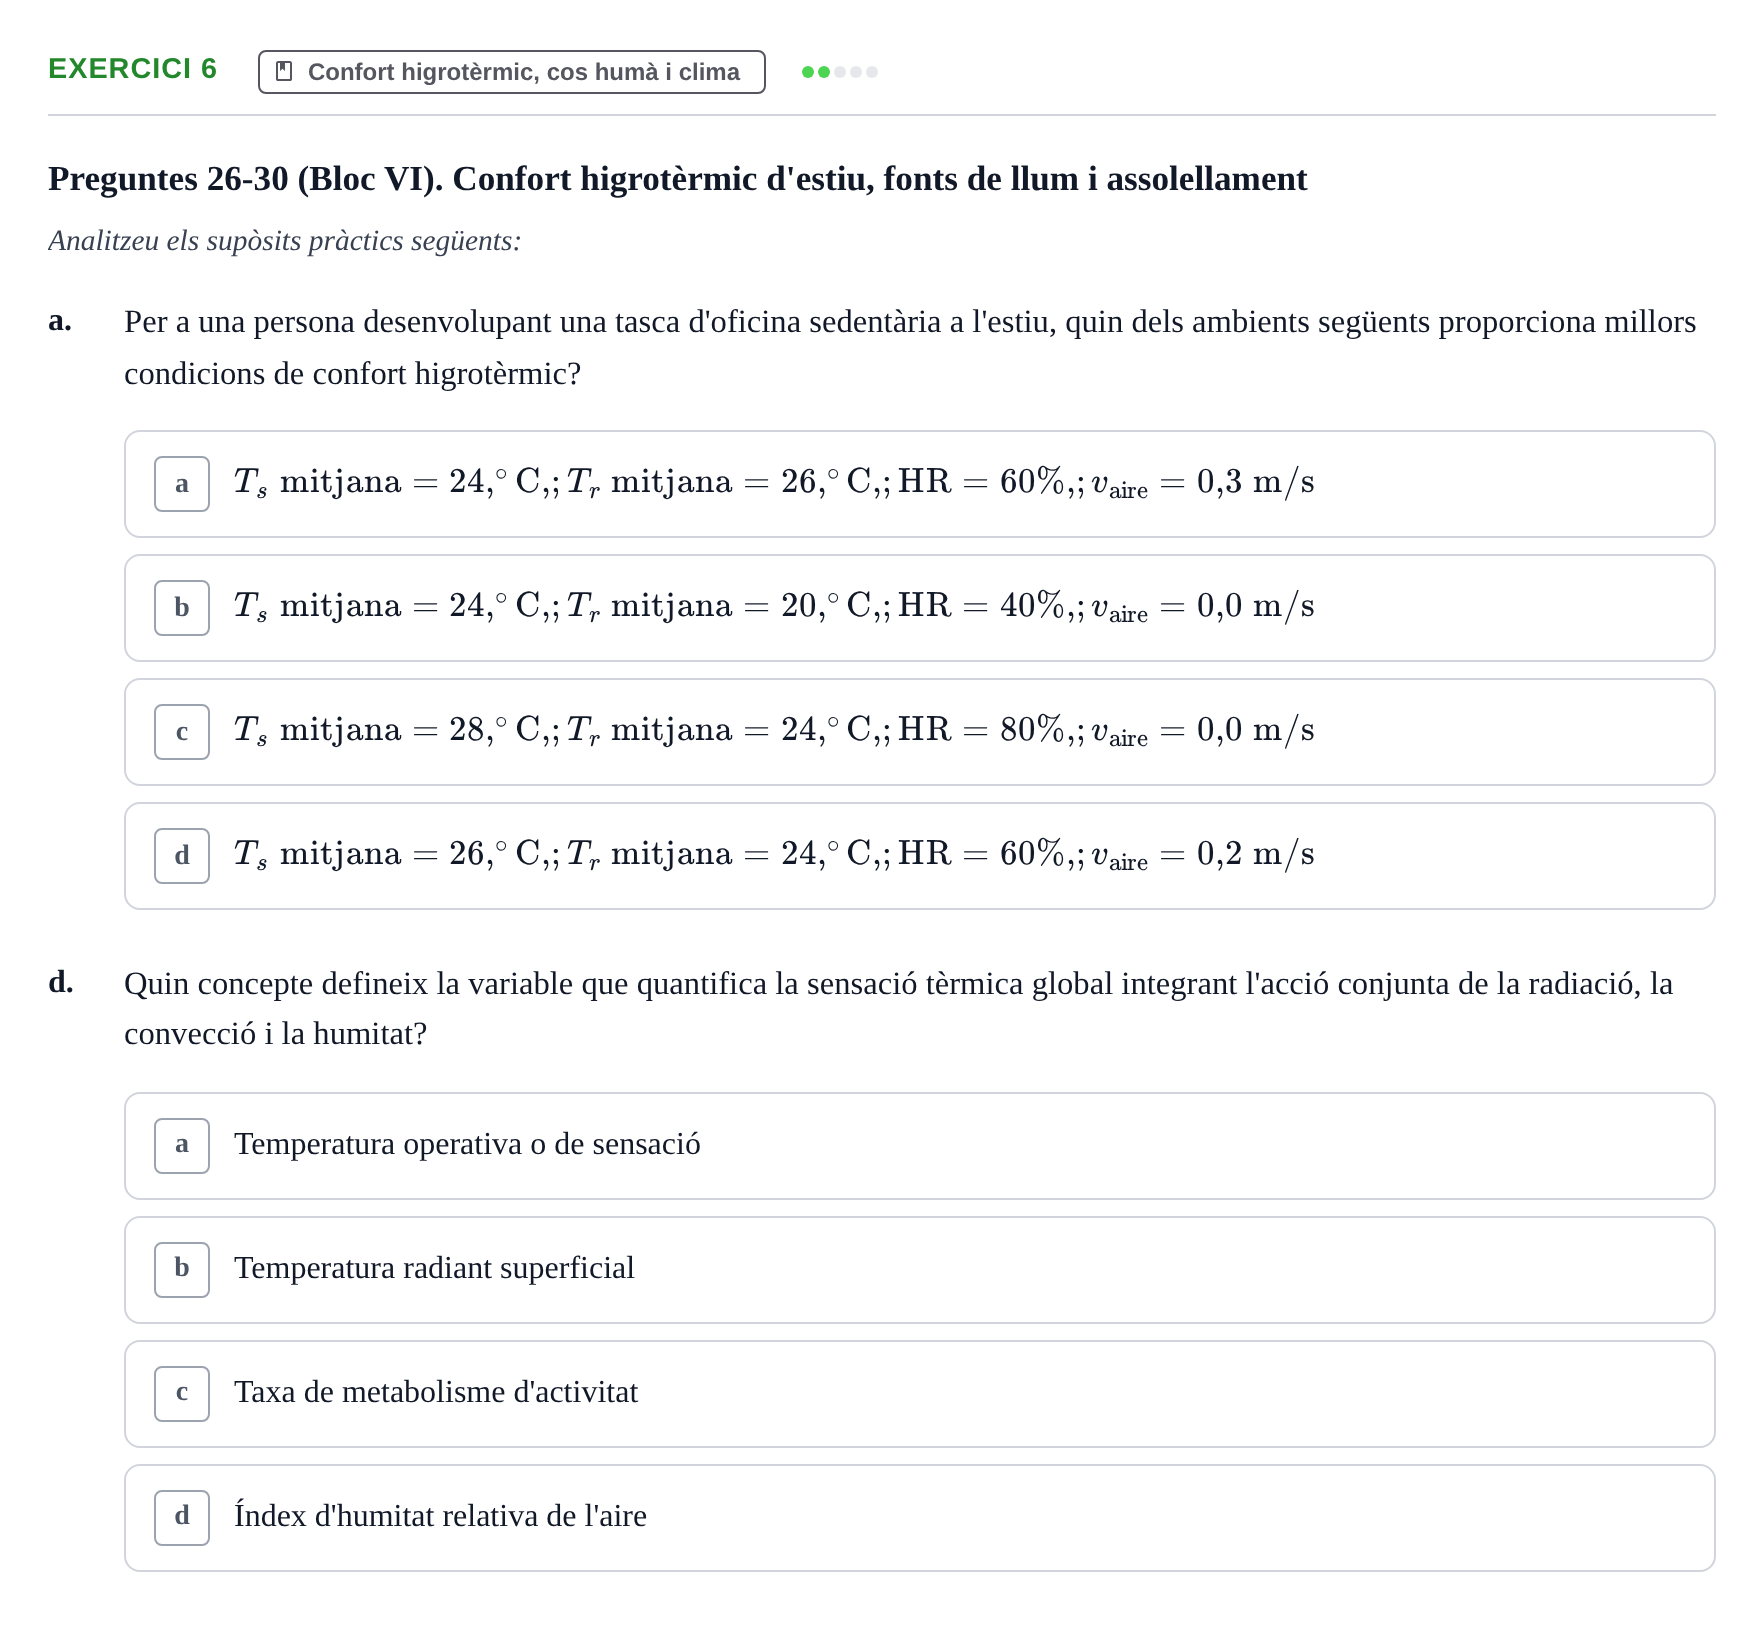Click the bookmark icon in the topic tag
The height and width of the screenshot is (1636, 1764).
[x=284, y=72]
